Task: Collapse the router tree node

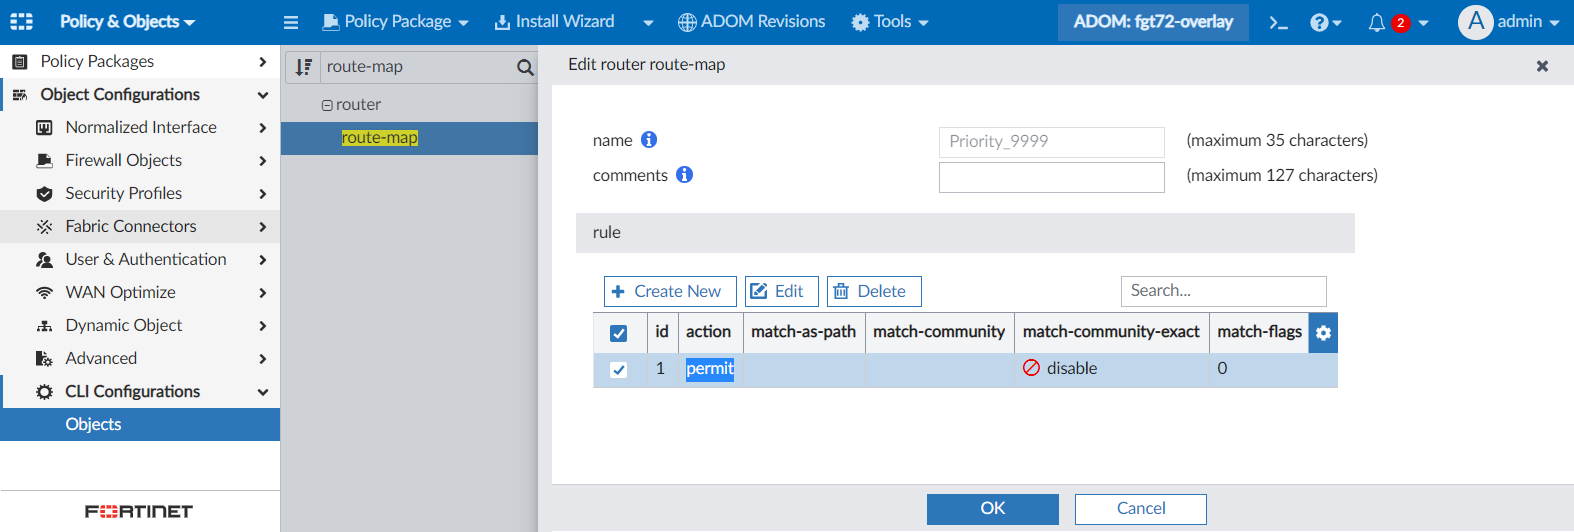Action: pos(327,105)
